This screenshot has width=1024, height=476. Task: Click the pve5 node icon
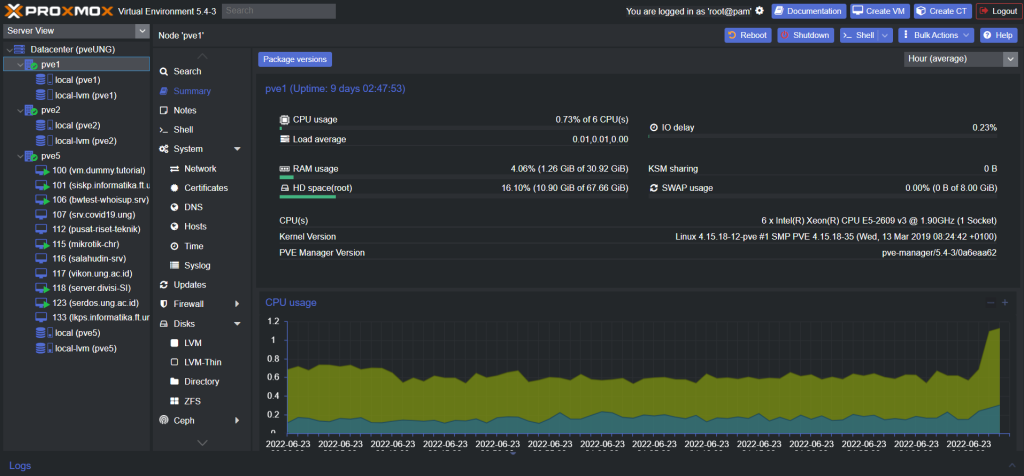31,156
